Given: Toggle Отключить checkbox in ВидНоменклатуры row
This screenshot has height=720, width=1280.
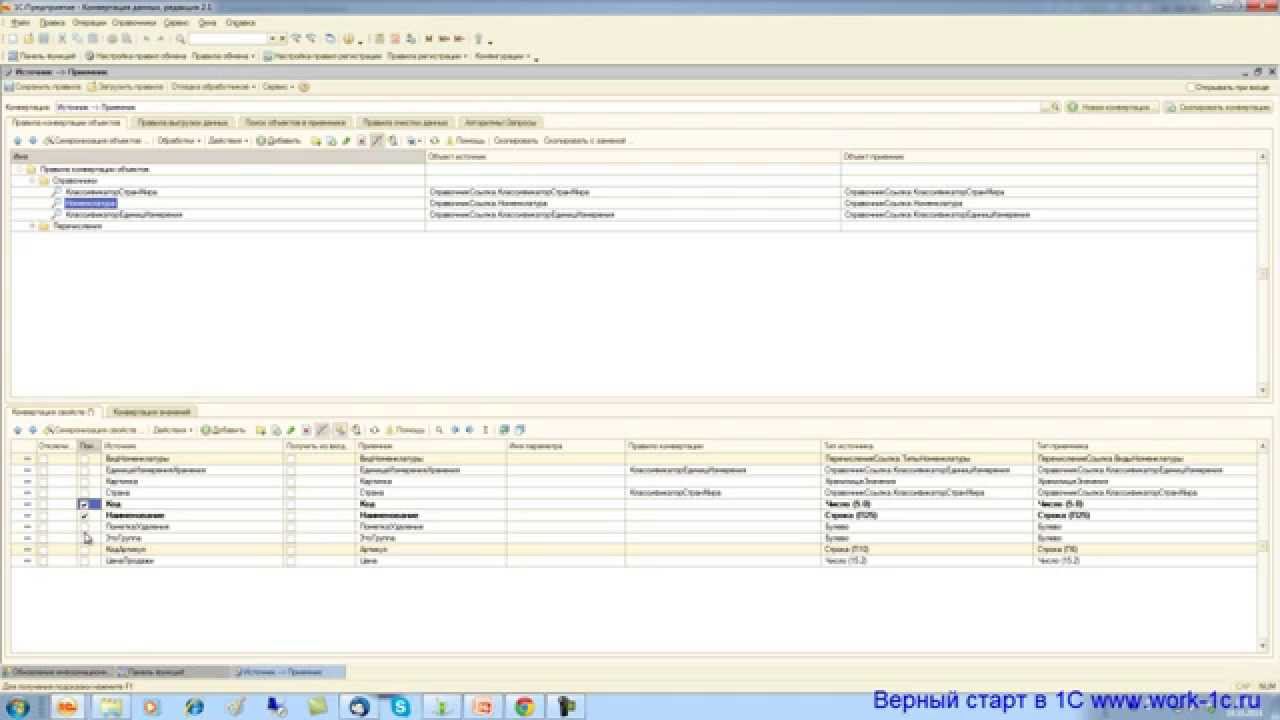Looking at the screenshot, I should (43, 459).
